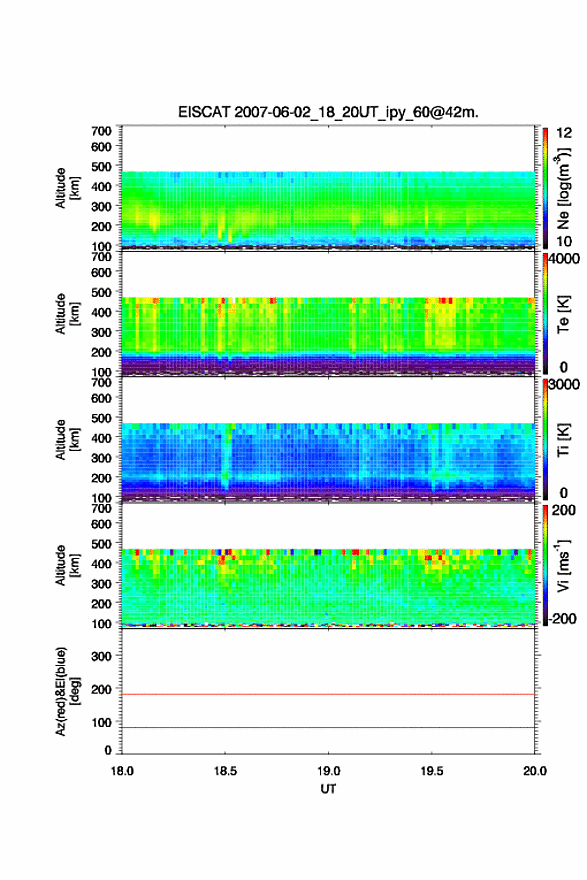Click the 19.0 tick label on UT axis
The width and height of the screenshot is (587, 880).
pyautogui.click(x=328, y=771)
